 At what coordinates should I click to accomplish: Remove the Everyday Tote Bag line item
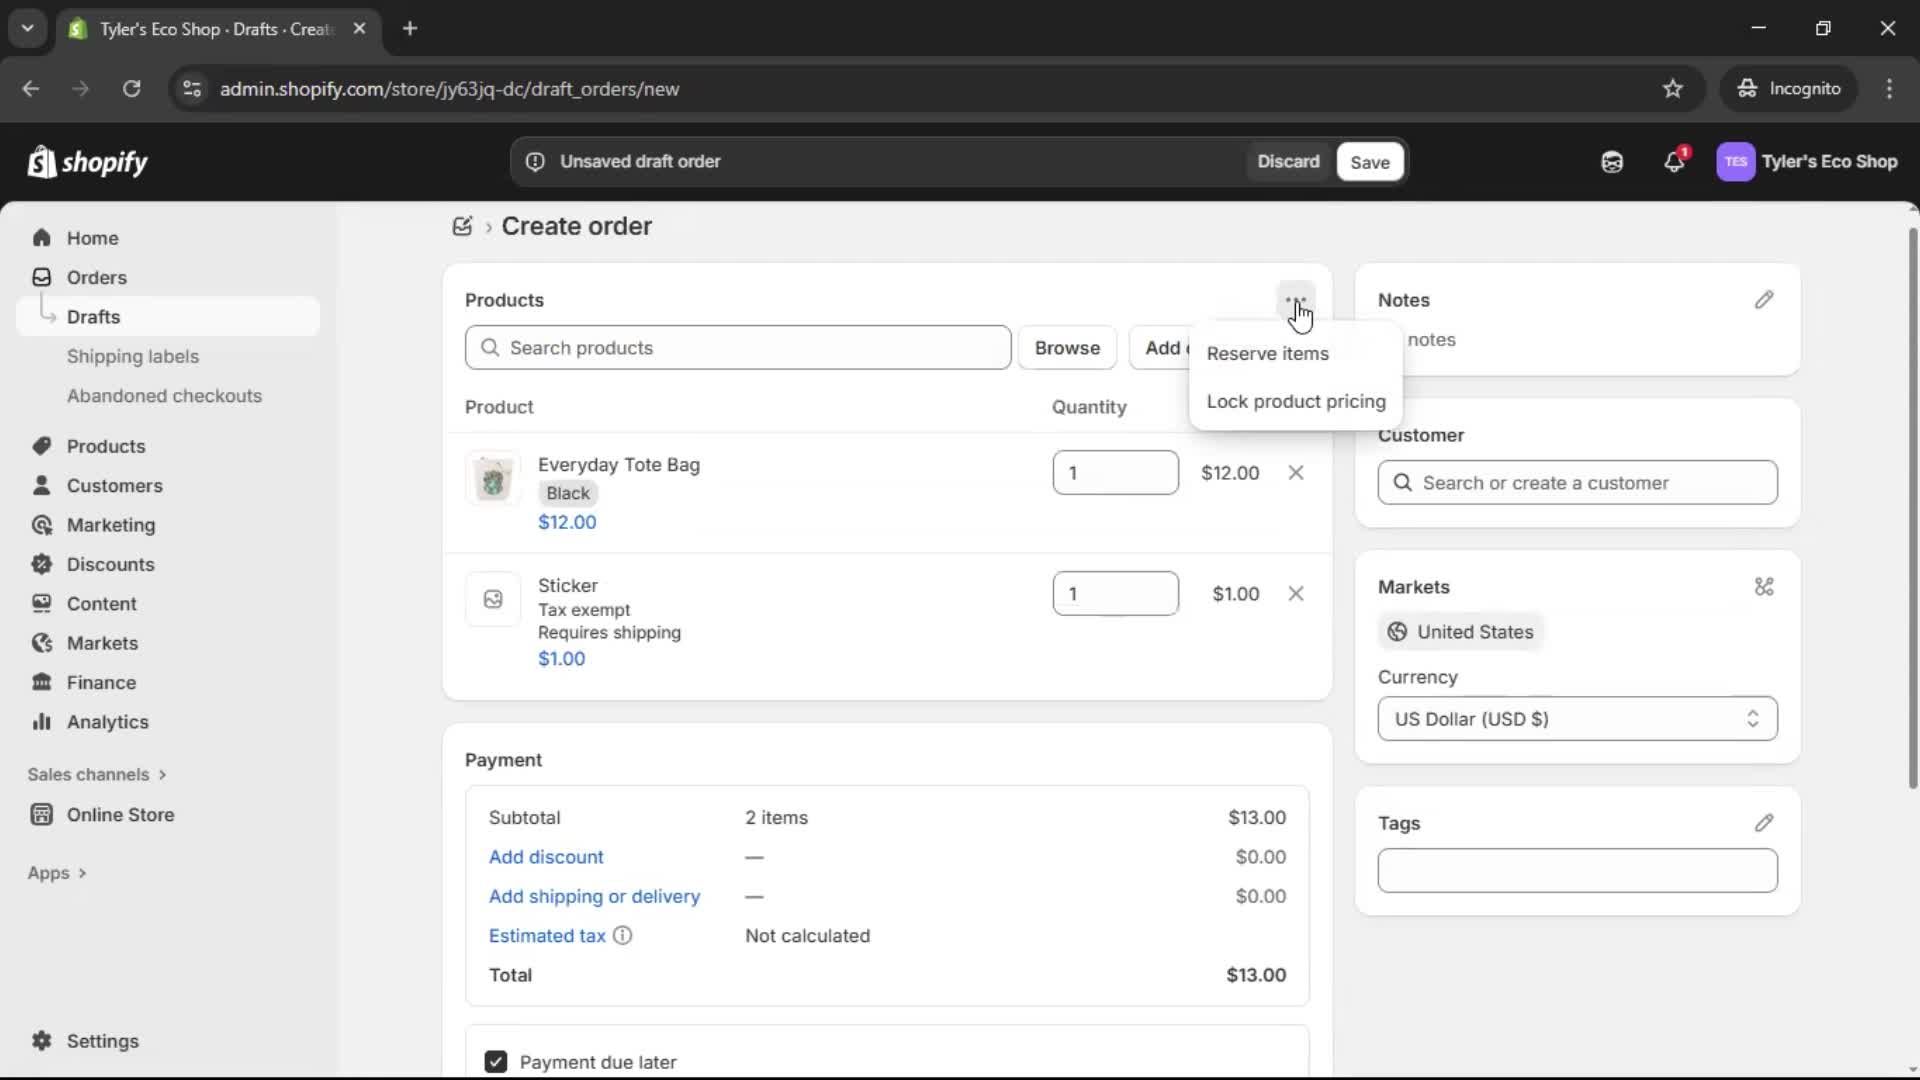[x=1296, y=472]
